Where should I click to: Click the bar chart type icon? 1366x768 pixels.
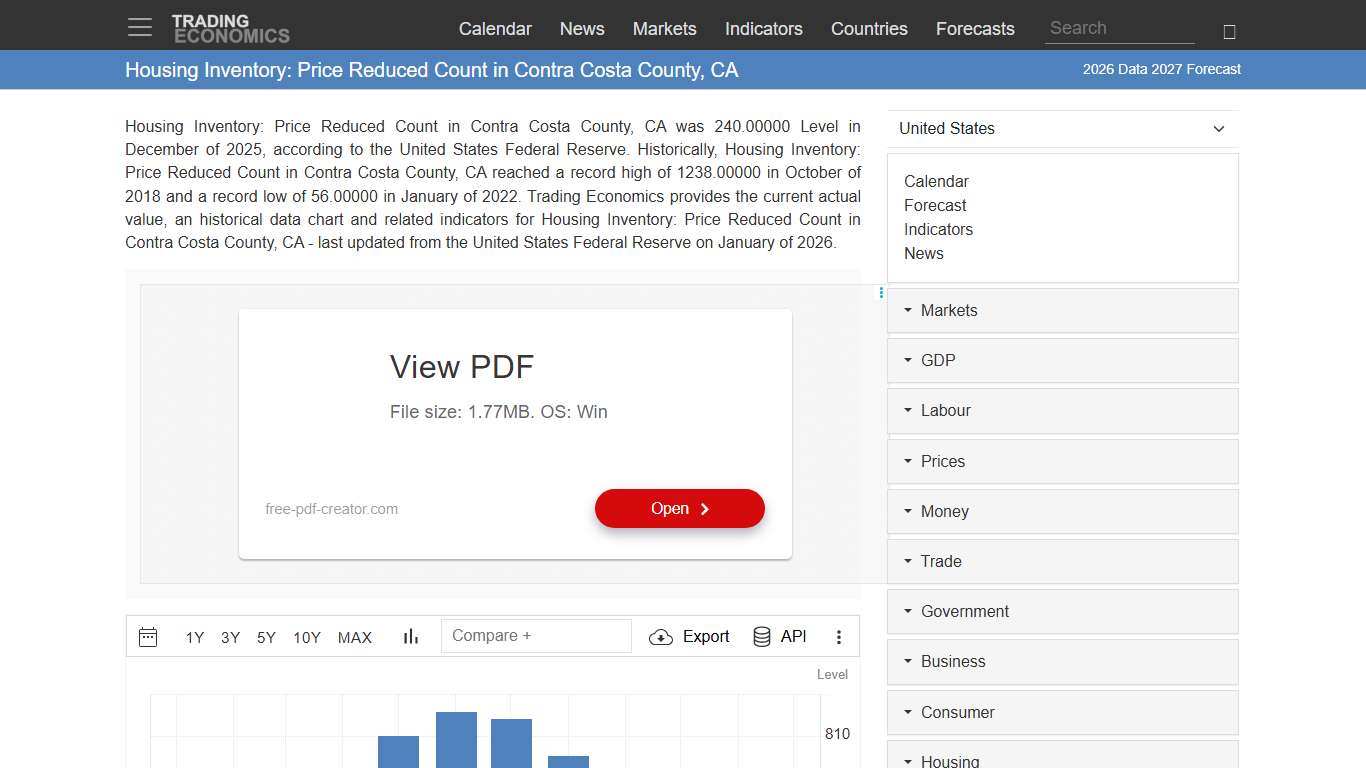(410, 636)
